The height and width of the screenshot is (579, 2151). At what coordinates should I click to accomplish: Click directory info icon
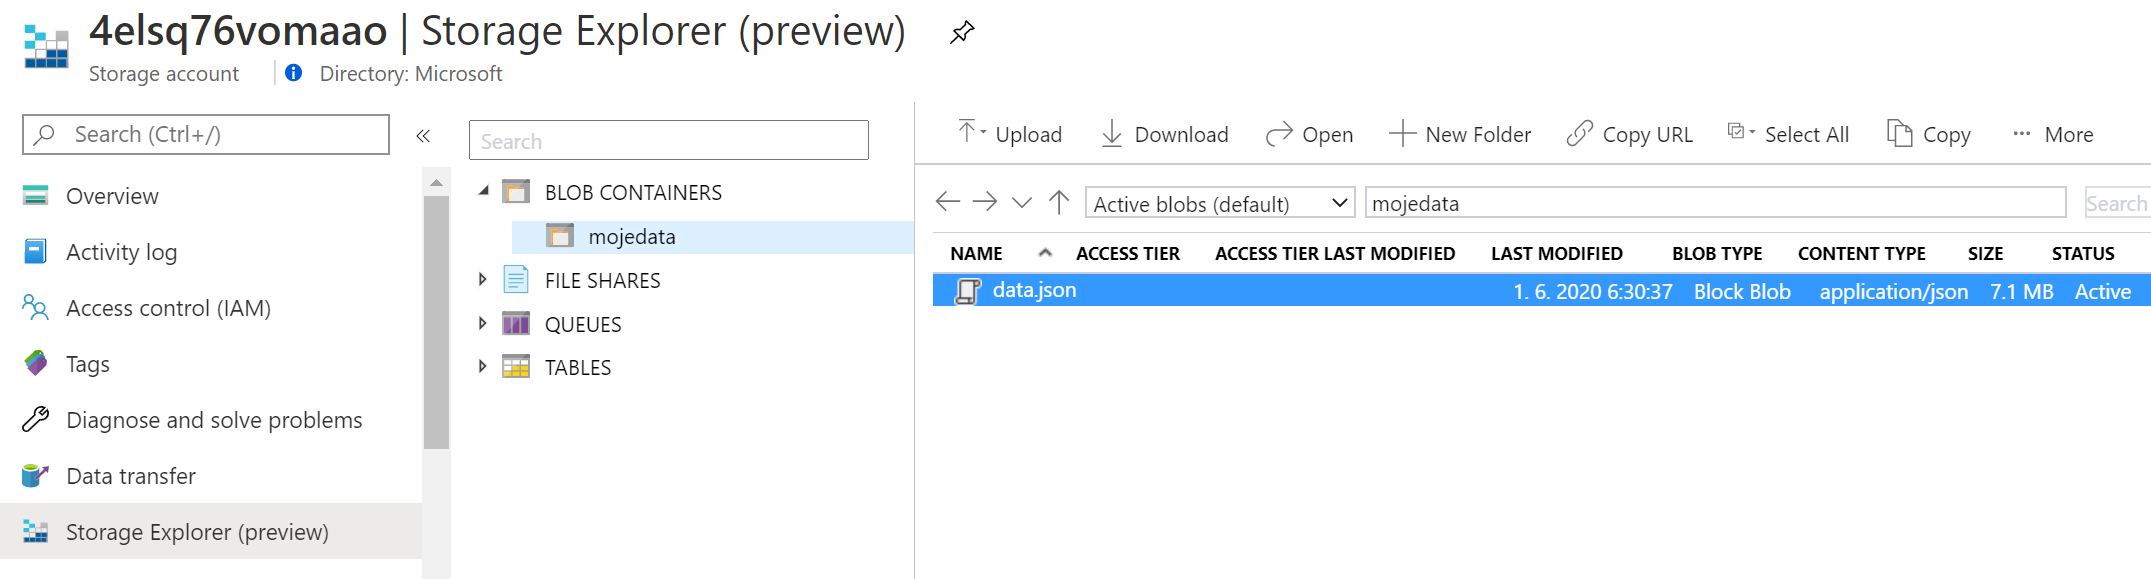point(294,73)
